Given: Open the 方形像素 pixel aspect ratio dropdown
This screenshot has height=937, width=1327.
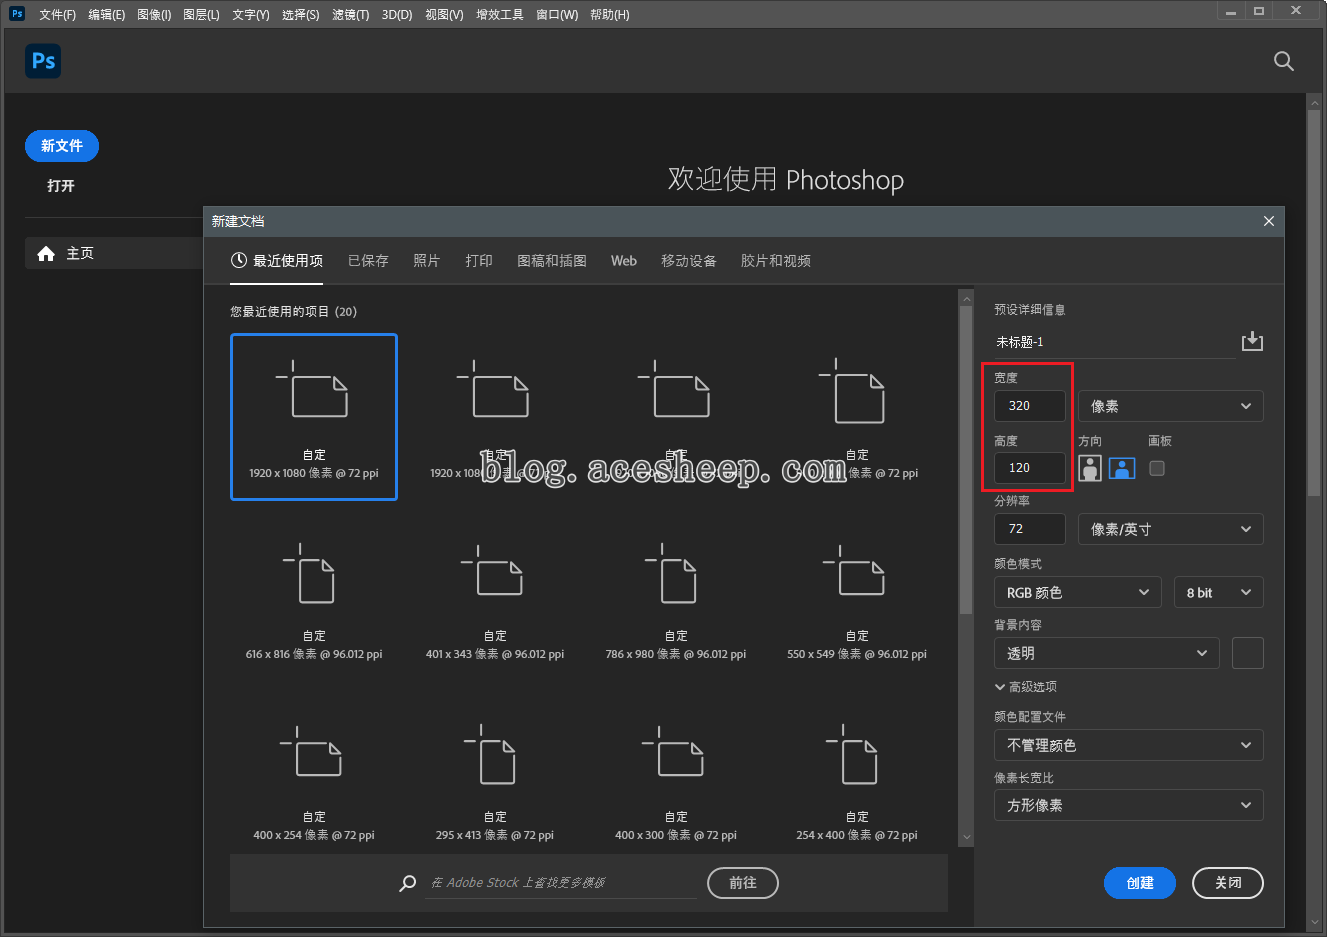Looking at the screenshot, I should [1129, 805].
